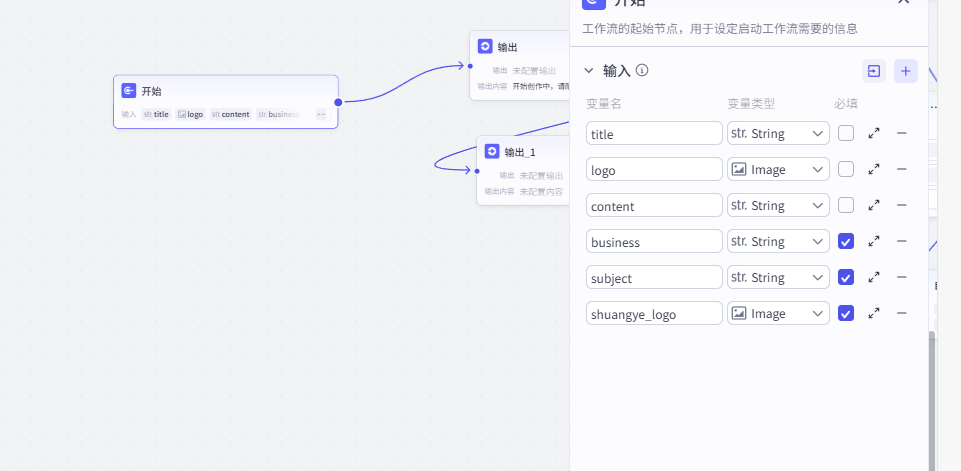Select the 开始 node on canvas
Screen dimensions: 961x471
[x=225, y=91]
